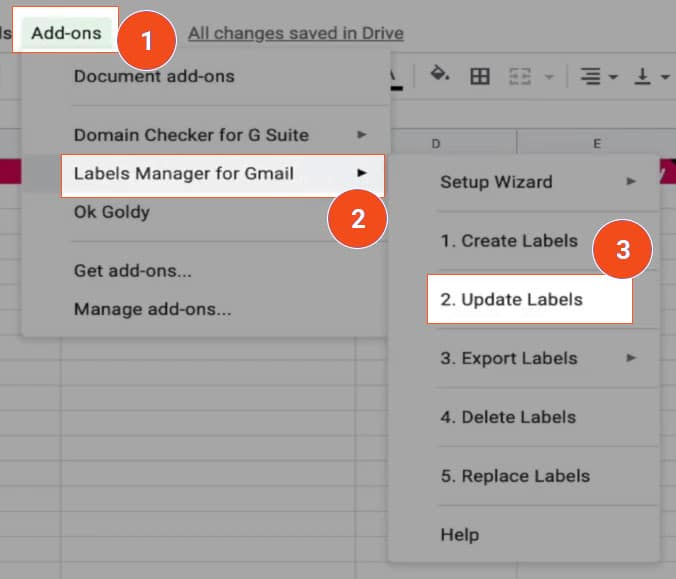
Task: Choose Get add-ons...
Action: tap(133, 271)
